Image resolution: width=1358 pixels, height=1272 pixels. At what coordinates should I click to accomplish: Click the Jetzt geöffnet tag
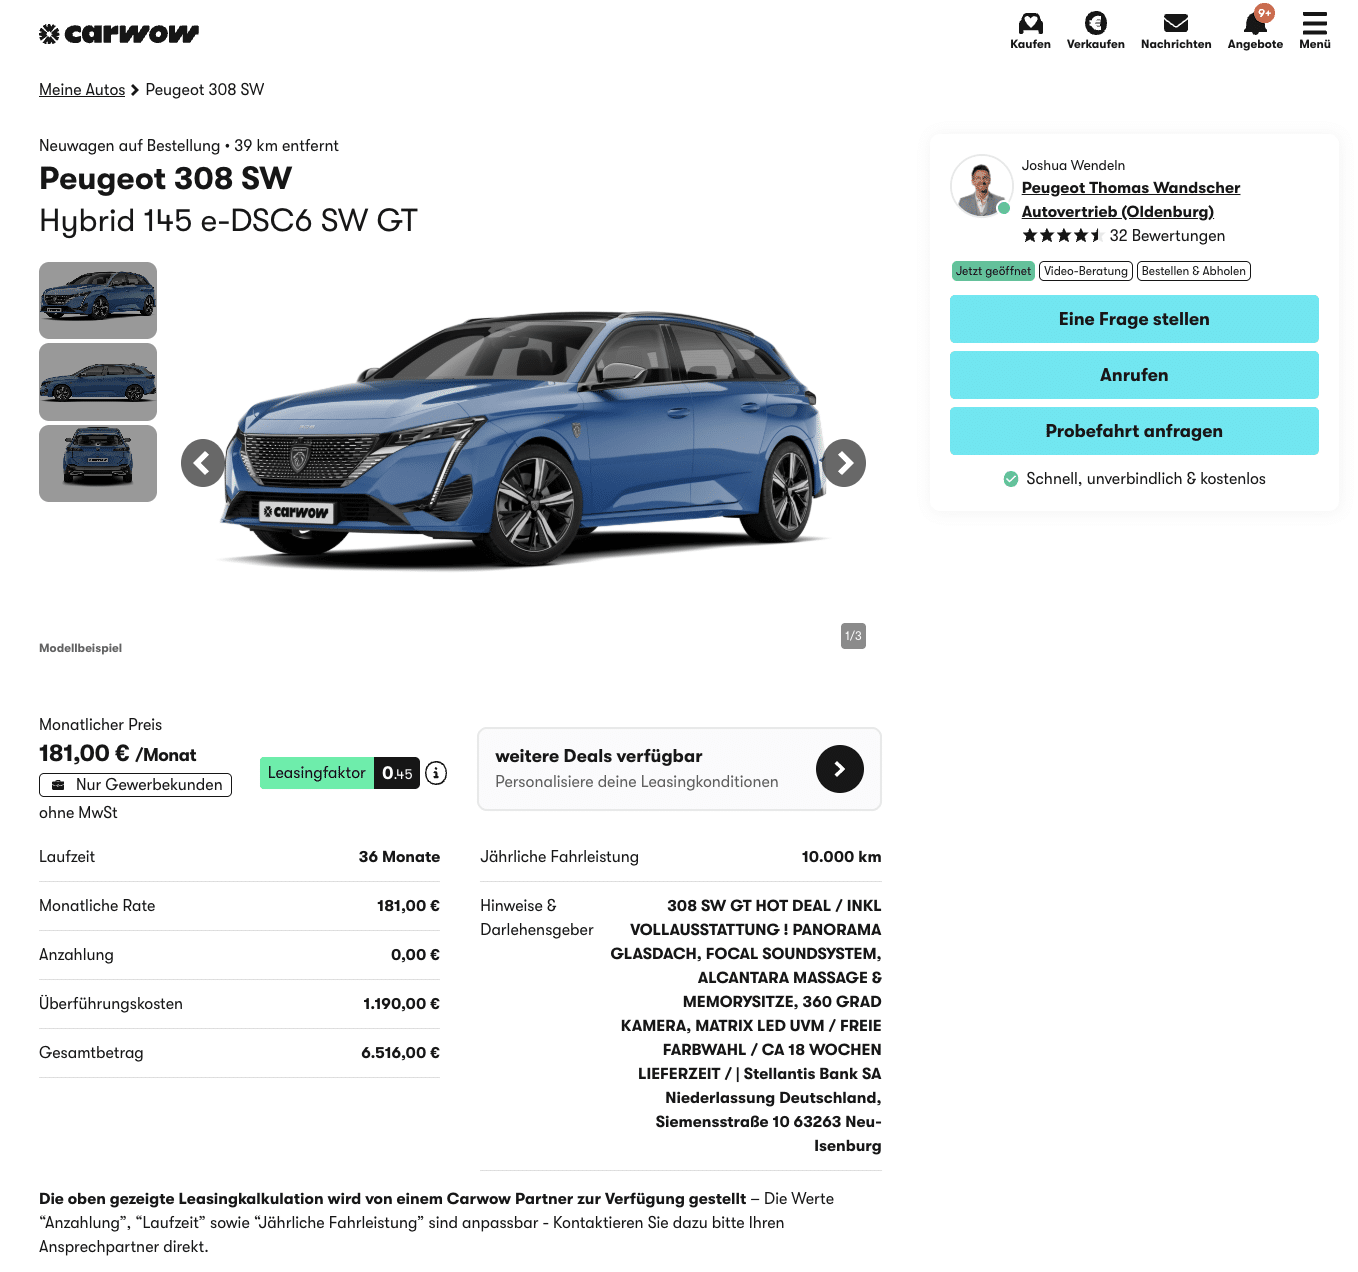(993, 271)
